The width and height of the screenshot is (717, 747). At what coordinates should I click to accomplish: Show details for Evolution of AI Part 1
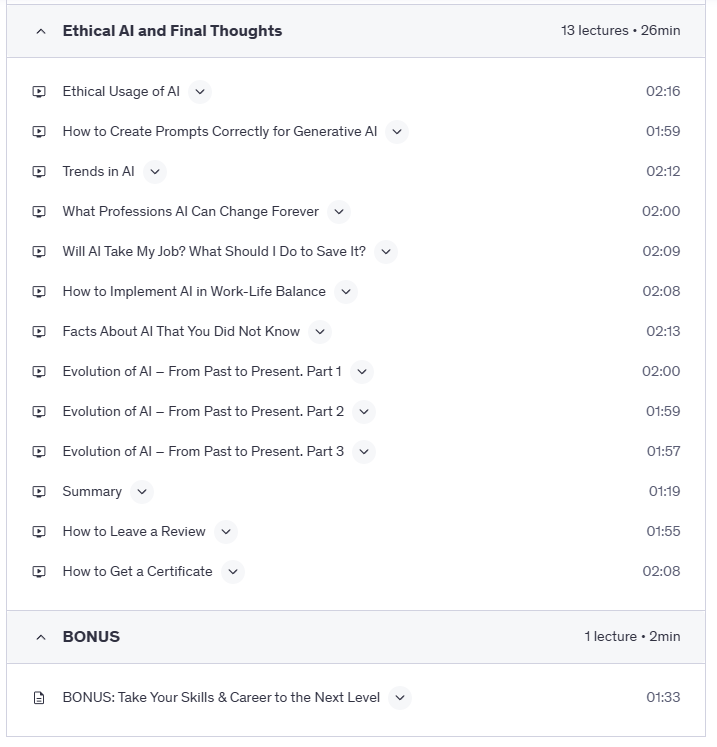pyautogui.click(x=362, y=372)
